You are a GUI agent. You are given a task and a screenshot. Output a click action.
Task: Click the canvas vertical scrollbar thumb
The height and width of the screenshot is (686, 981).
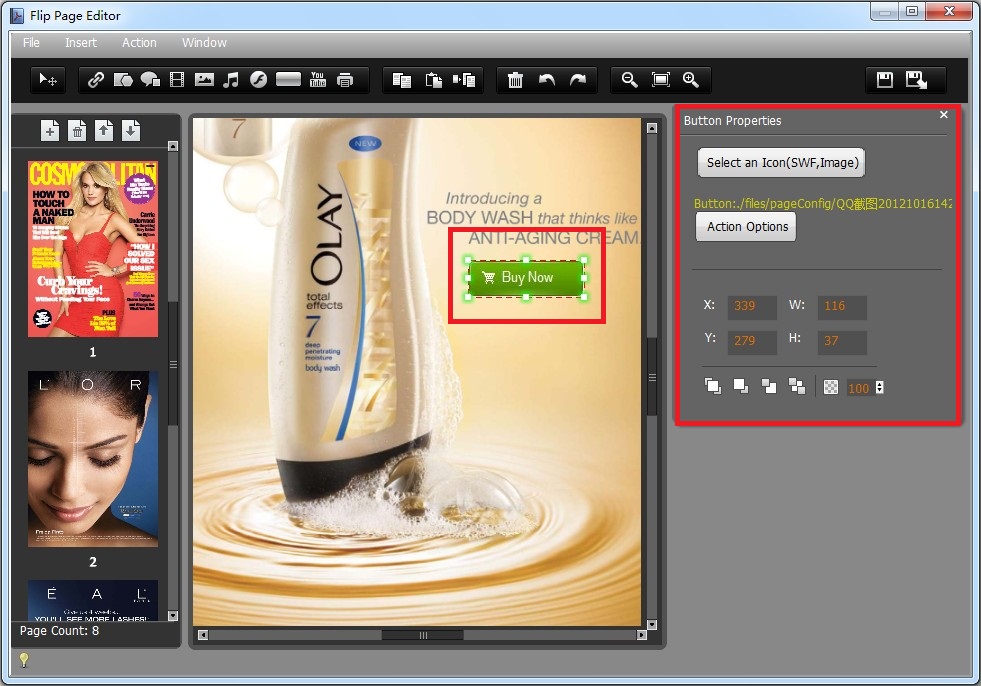[652, 377]
